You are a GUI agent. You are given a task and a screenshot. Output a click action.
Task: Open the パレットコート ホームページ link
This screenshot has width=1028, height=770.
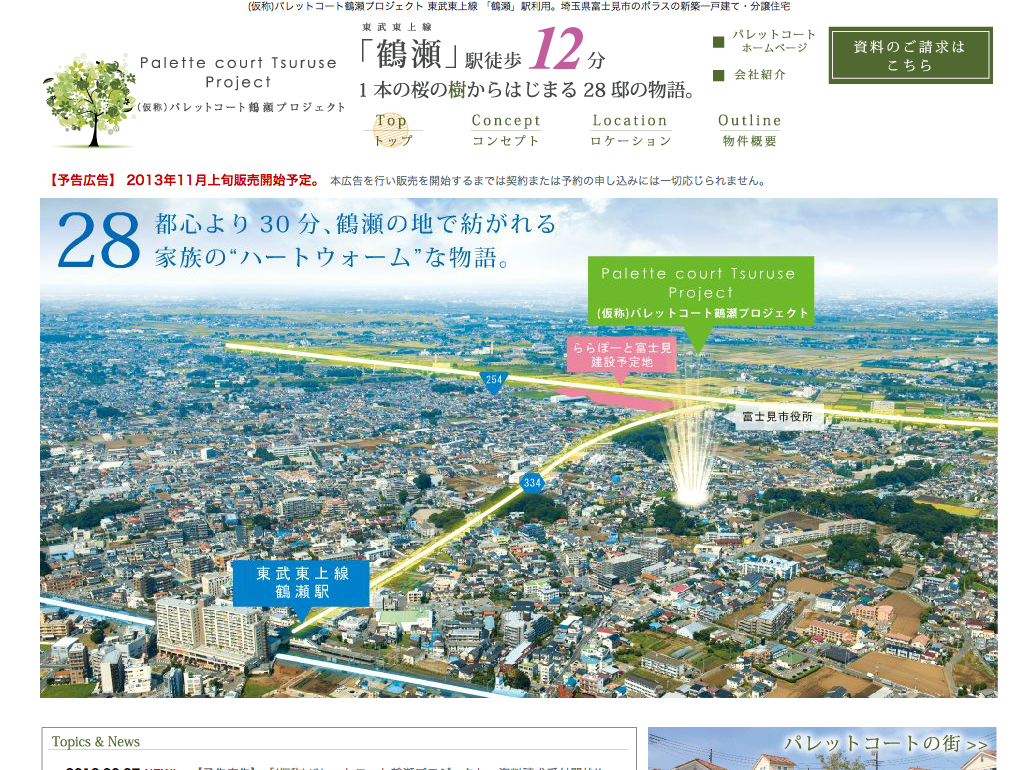(774, 41)
